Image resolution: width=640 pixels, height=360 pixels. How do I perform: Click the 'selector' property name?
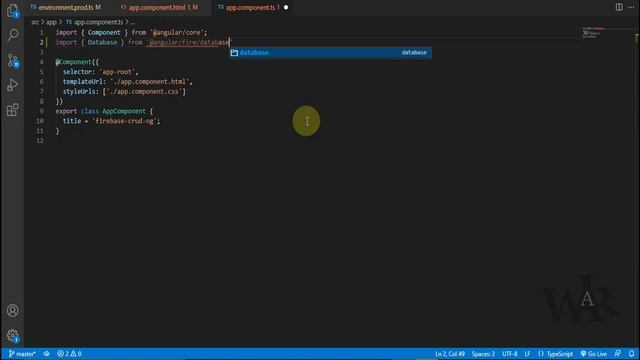click(77, 72)
